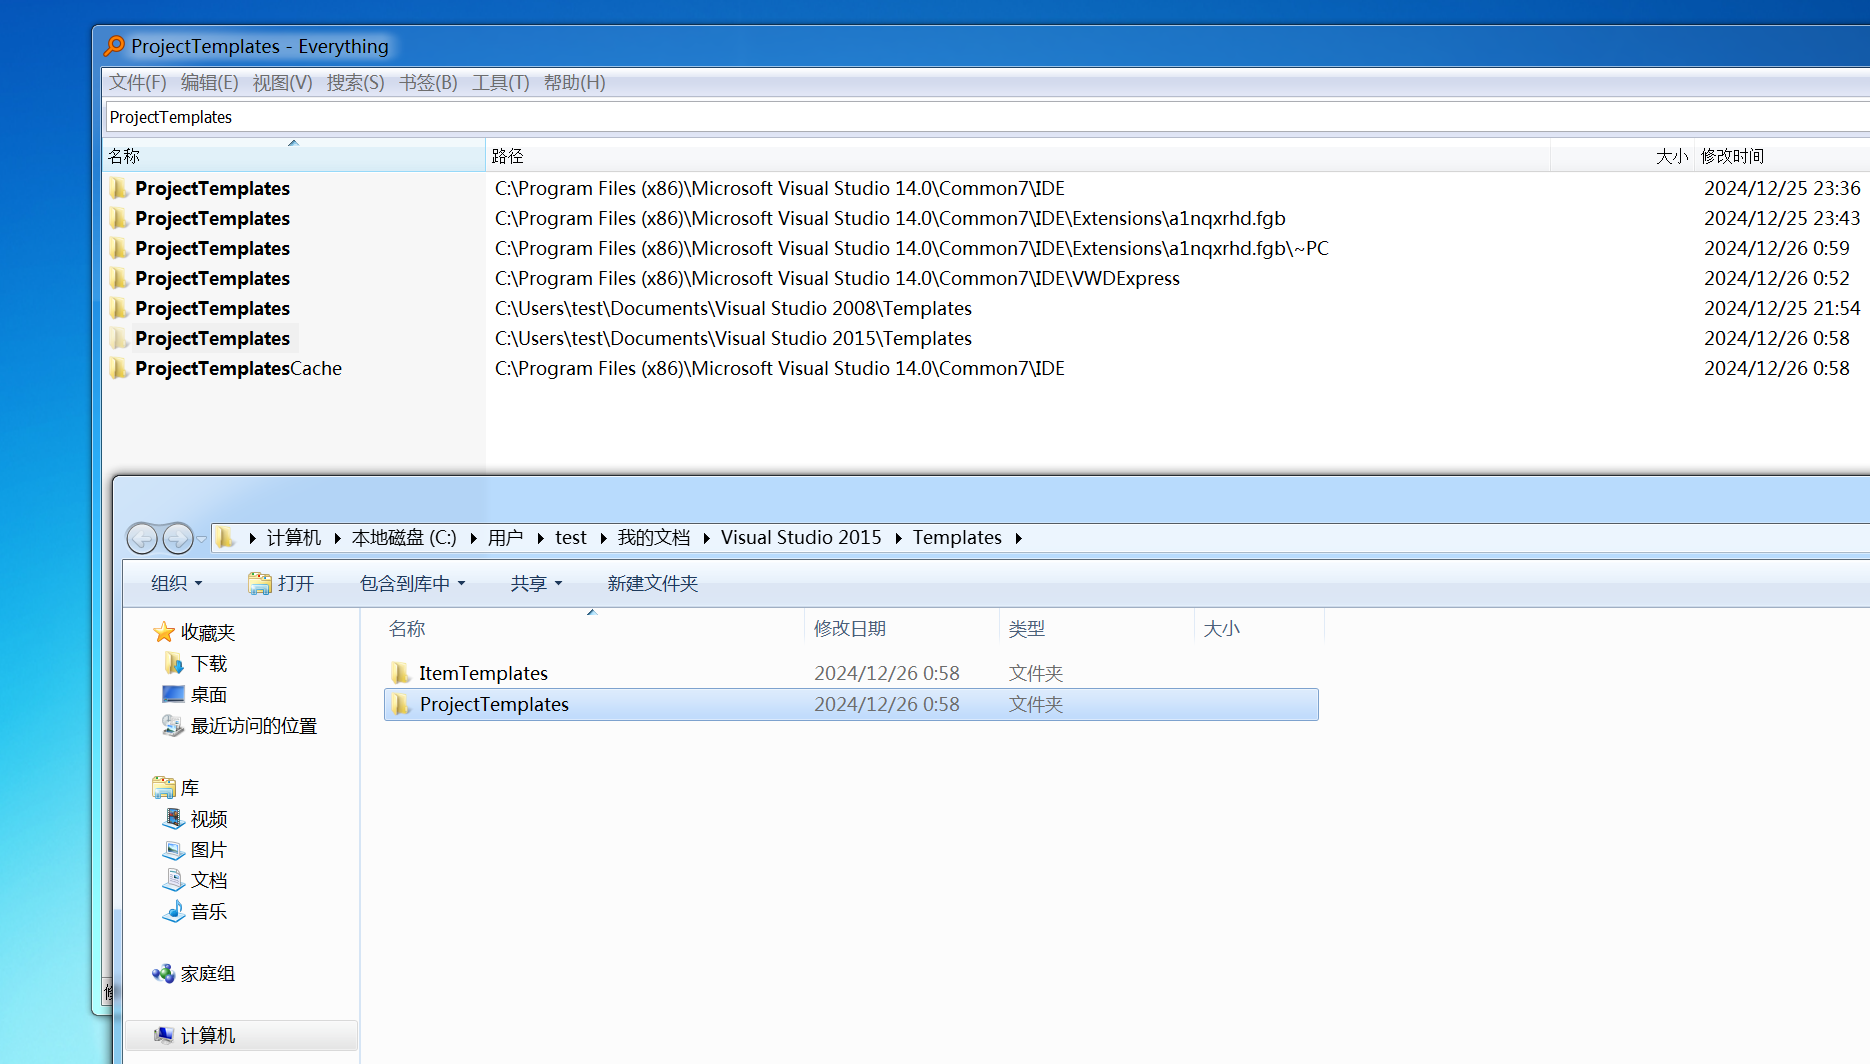Click the ProjectTemplatesCache folder icon
The width and height of the screenshot is (1870, 1064).
(x=120, y=368)
